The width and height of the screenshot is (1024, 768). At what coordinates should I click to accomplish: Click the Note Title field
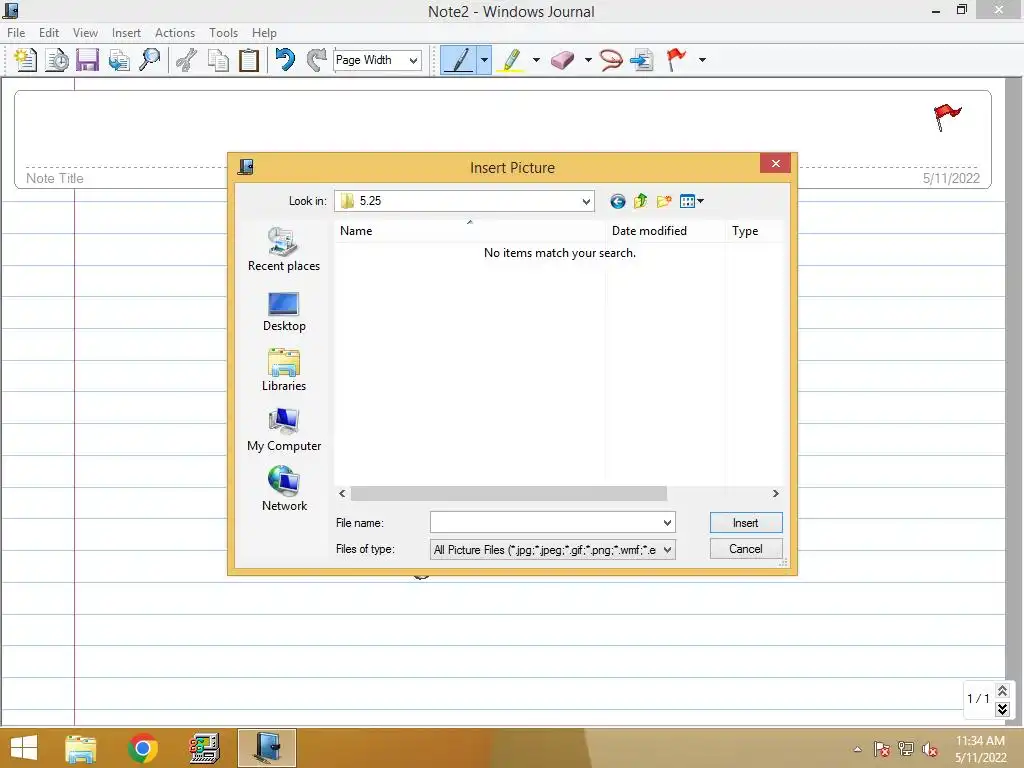pos(55,178)
